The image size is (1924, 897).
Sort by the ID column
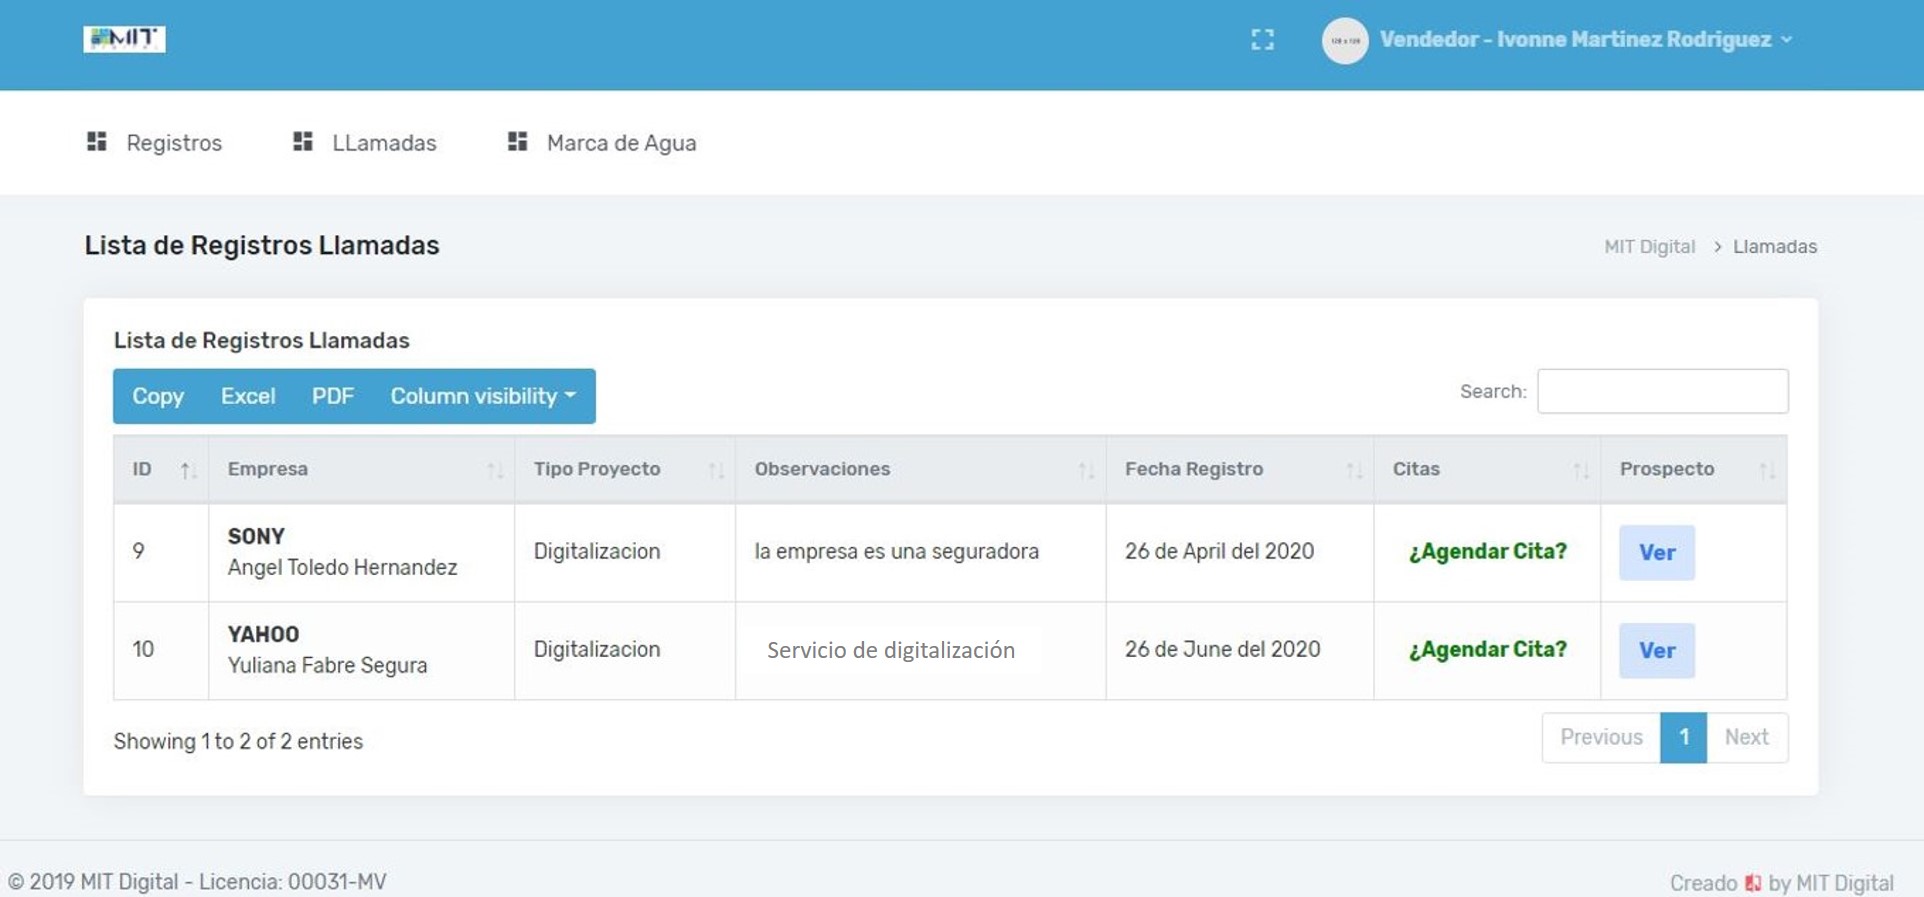point(161,469)
